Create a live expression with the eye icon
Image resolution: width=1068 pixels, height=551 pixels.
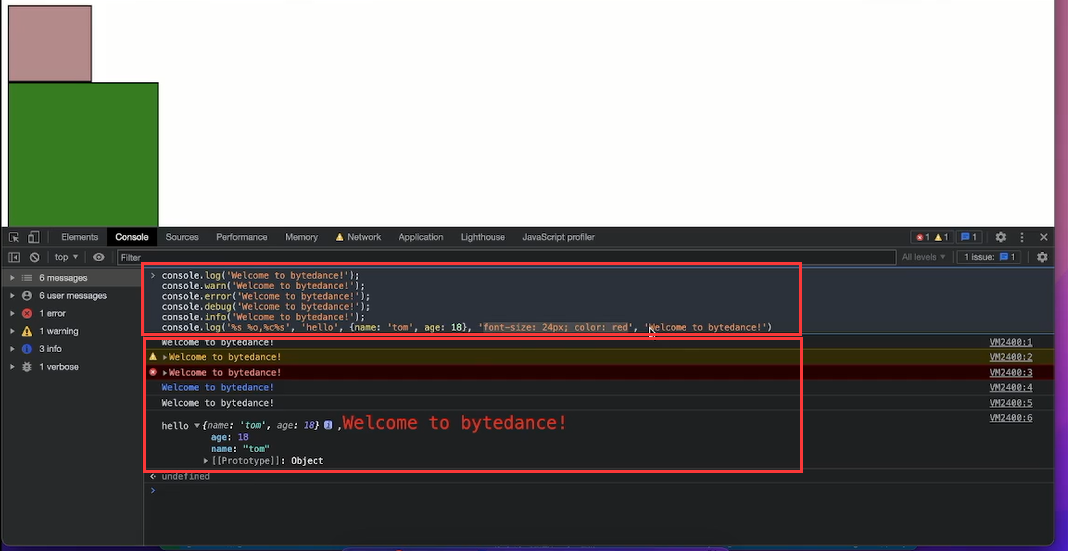point(99,257)
